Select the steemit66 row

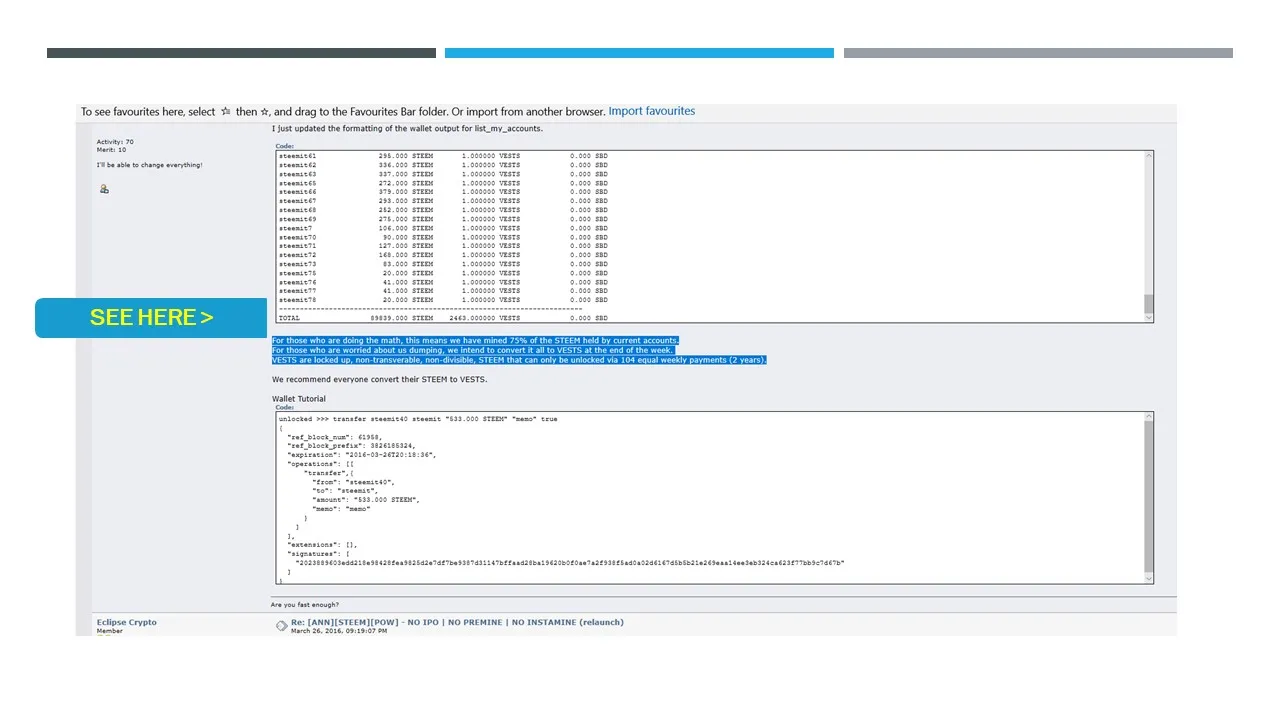coord(443,192)
